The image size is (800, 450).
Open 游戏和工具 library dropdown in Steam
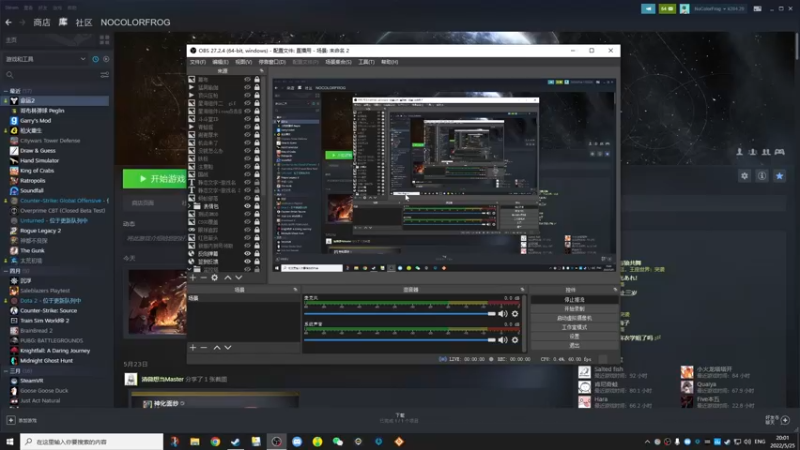tap(44, 59)
